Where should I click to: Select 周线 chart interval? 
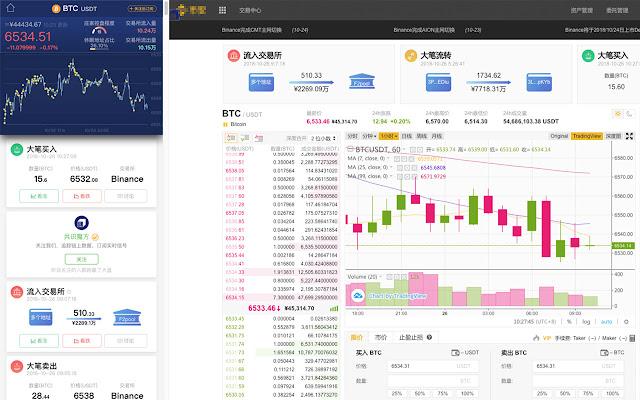[422, 136]
